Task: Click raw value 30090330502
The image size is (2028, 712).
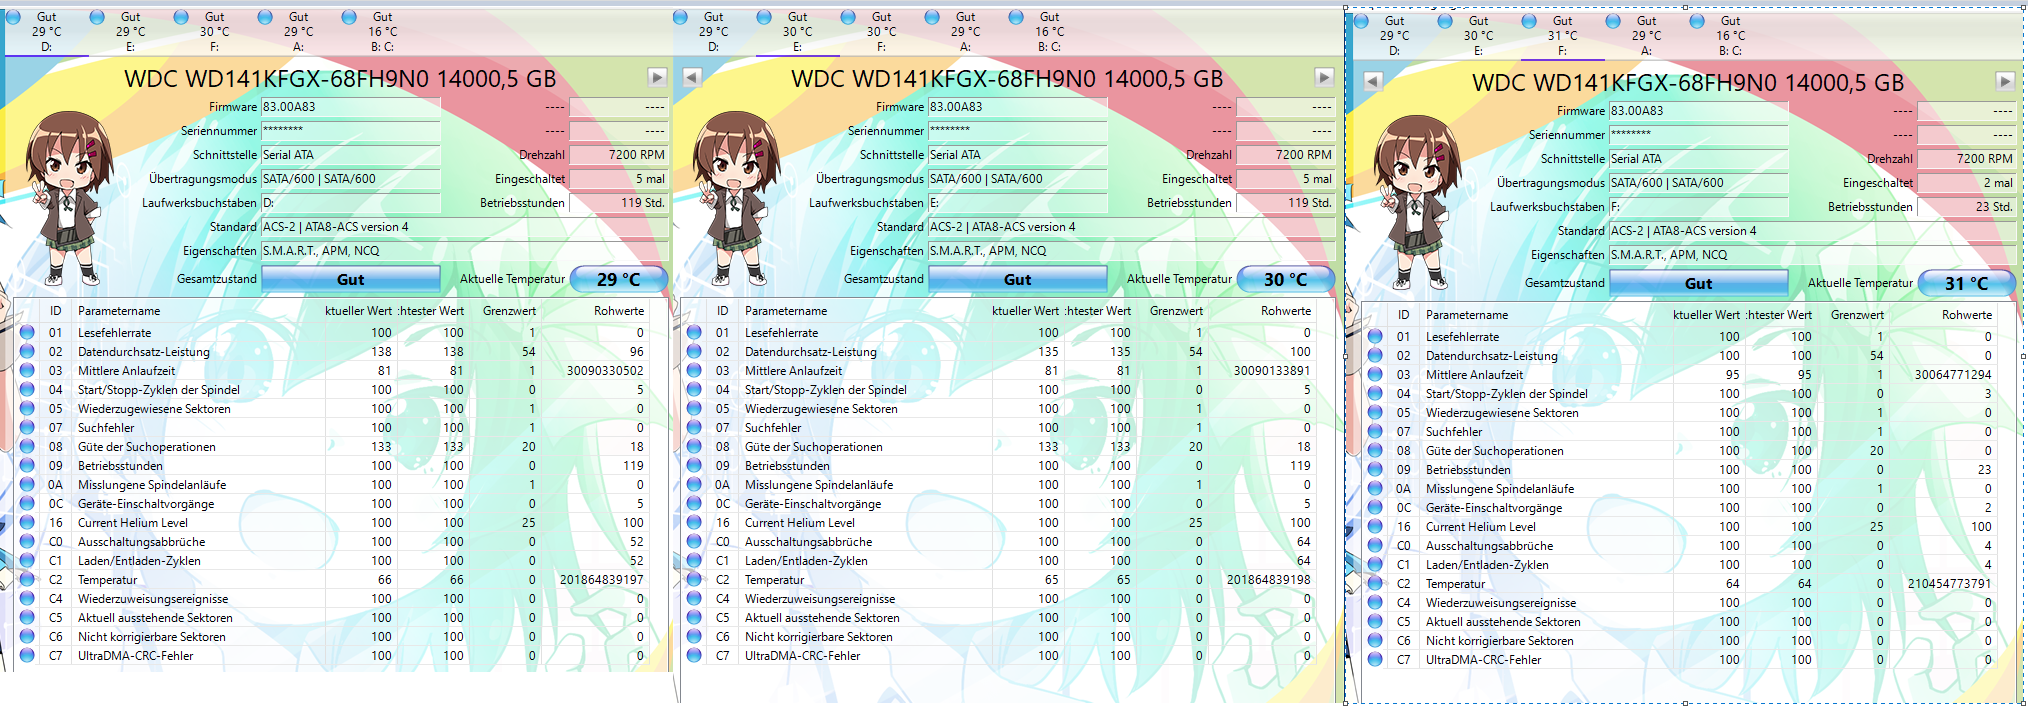Action: [605, 371]
